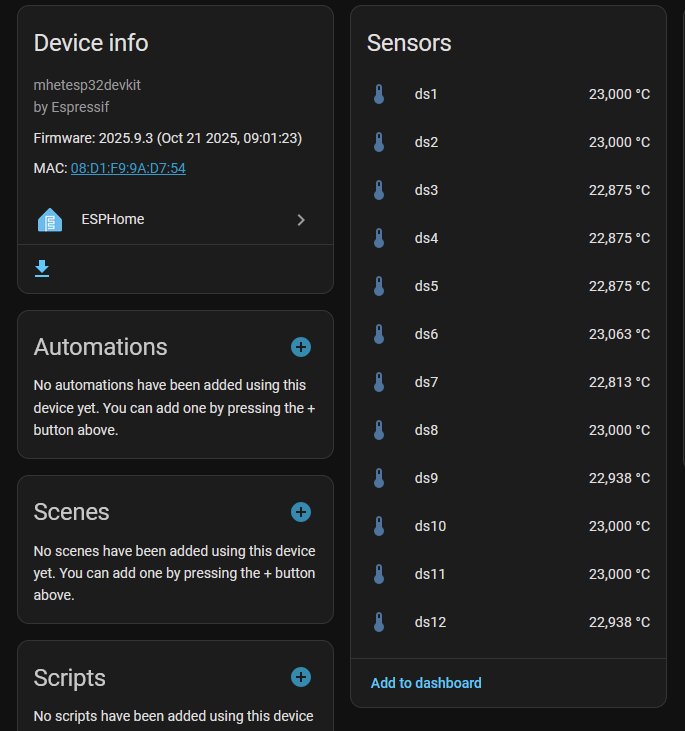Image resolution: width=685 pixels, height=731 pixels.
Task: Open the ds7 sensor reading 22,813 °C
Action: [619, 382]
